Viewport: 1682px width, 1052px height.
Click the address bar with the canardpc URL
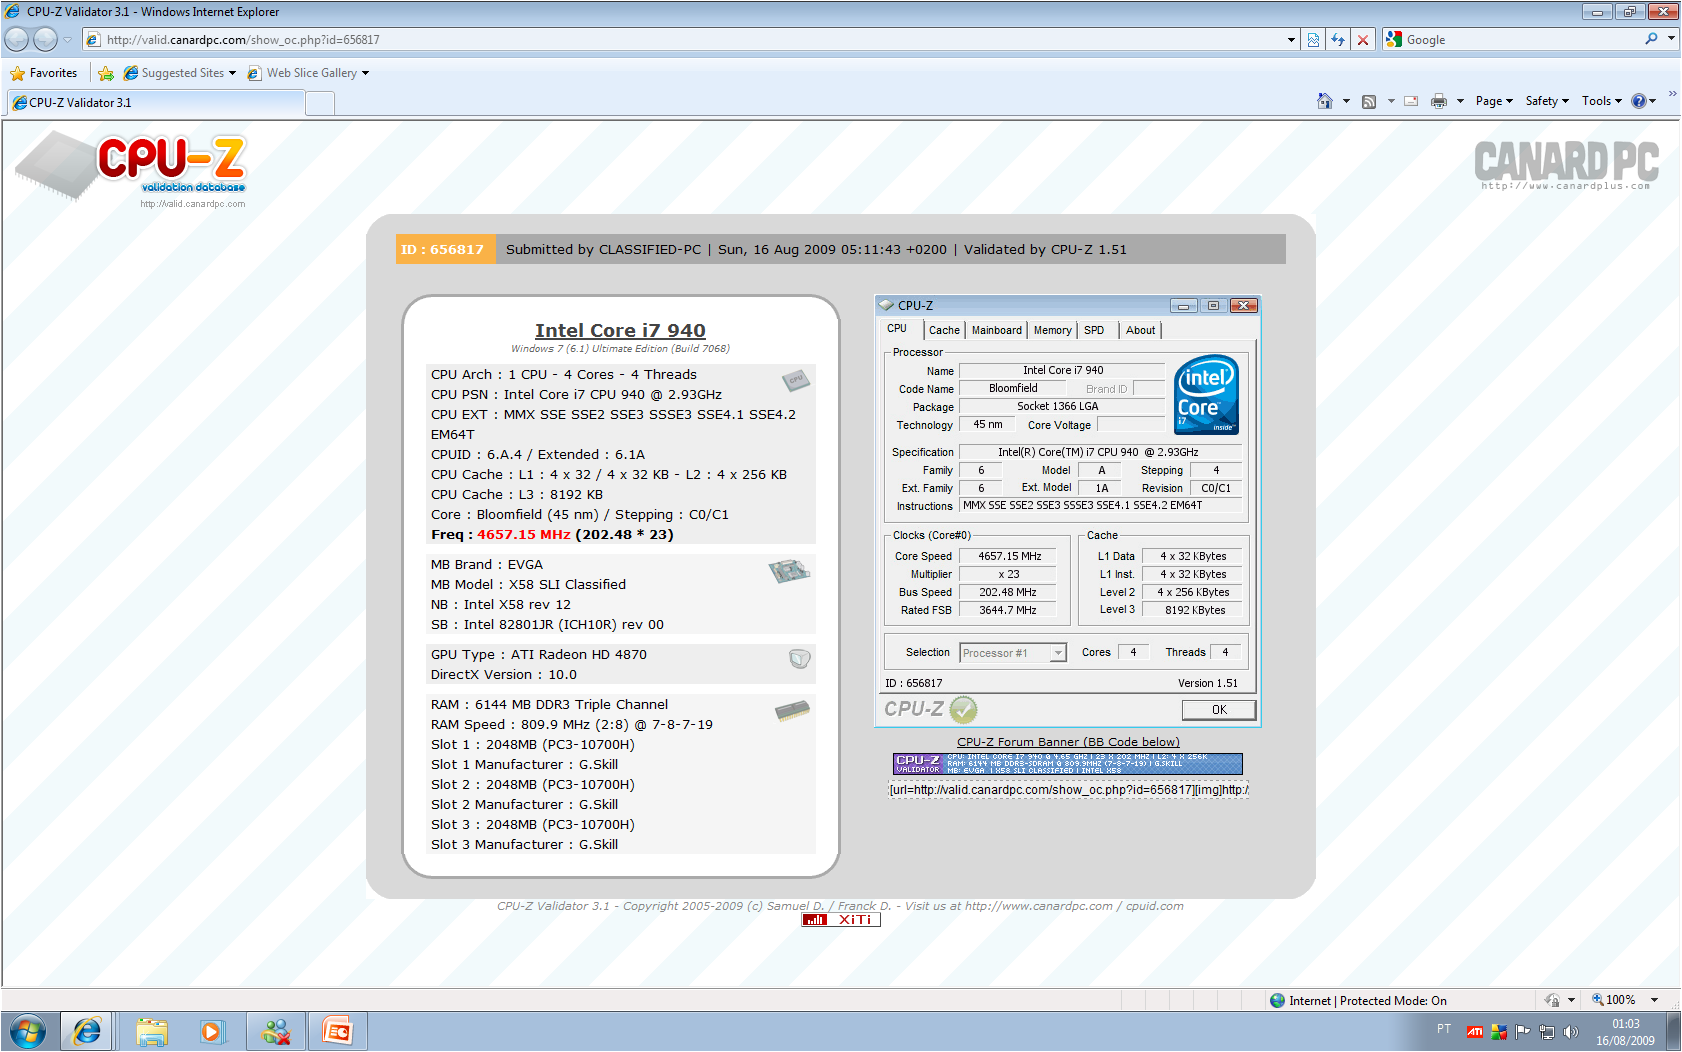pos(690,40)
